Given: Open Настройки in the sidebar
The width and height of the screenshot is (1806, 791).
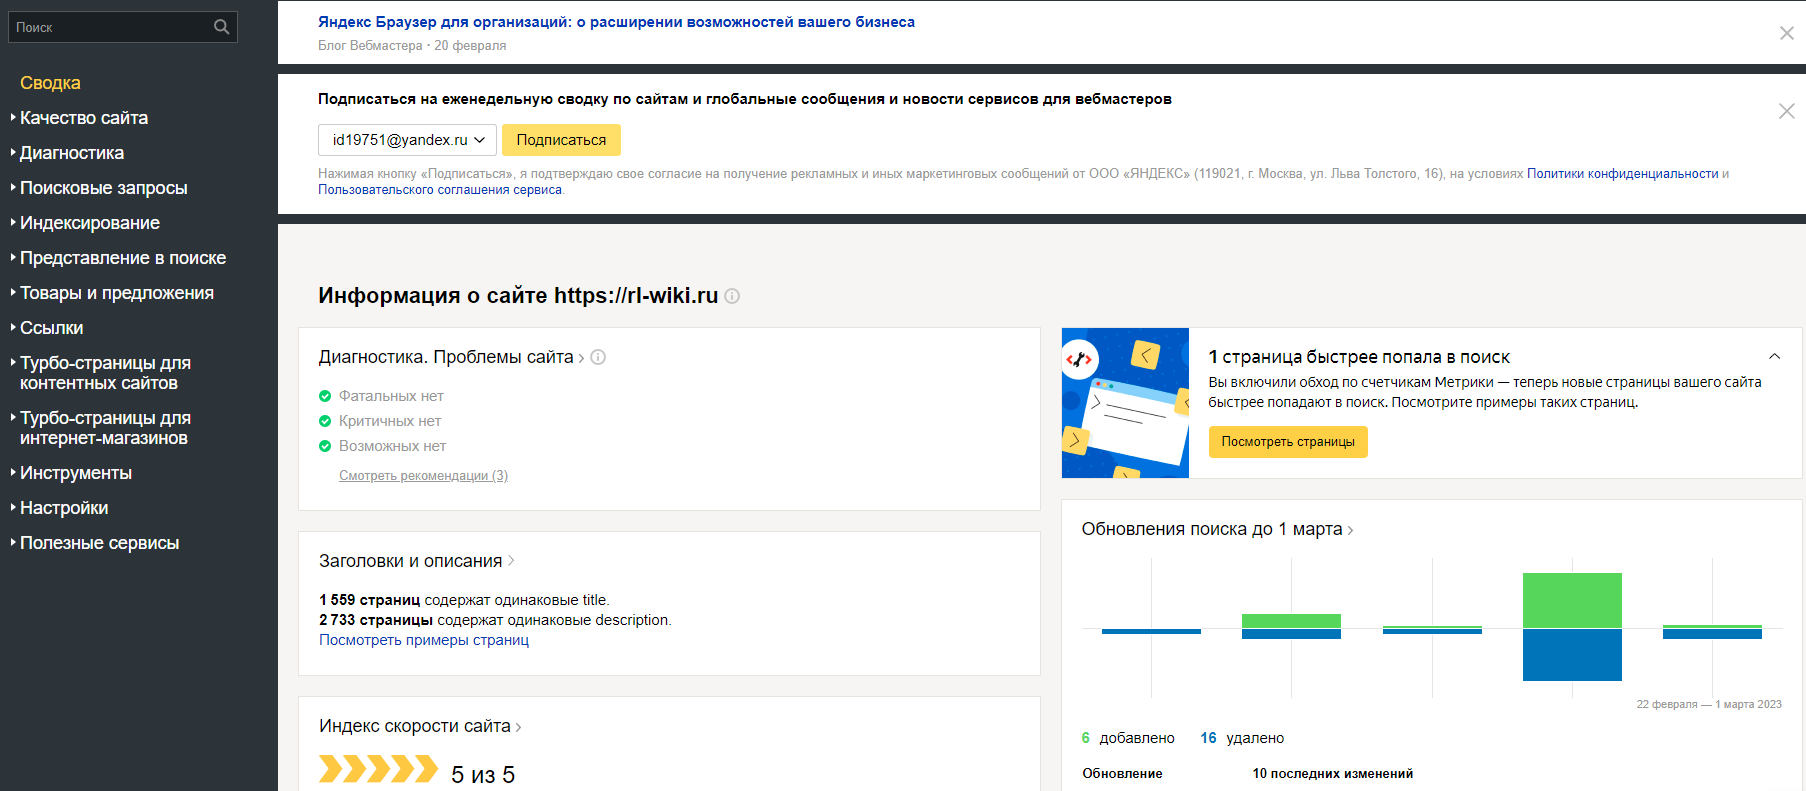Looking at the screenshot, I should (x=64, y=508).
